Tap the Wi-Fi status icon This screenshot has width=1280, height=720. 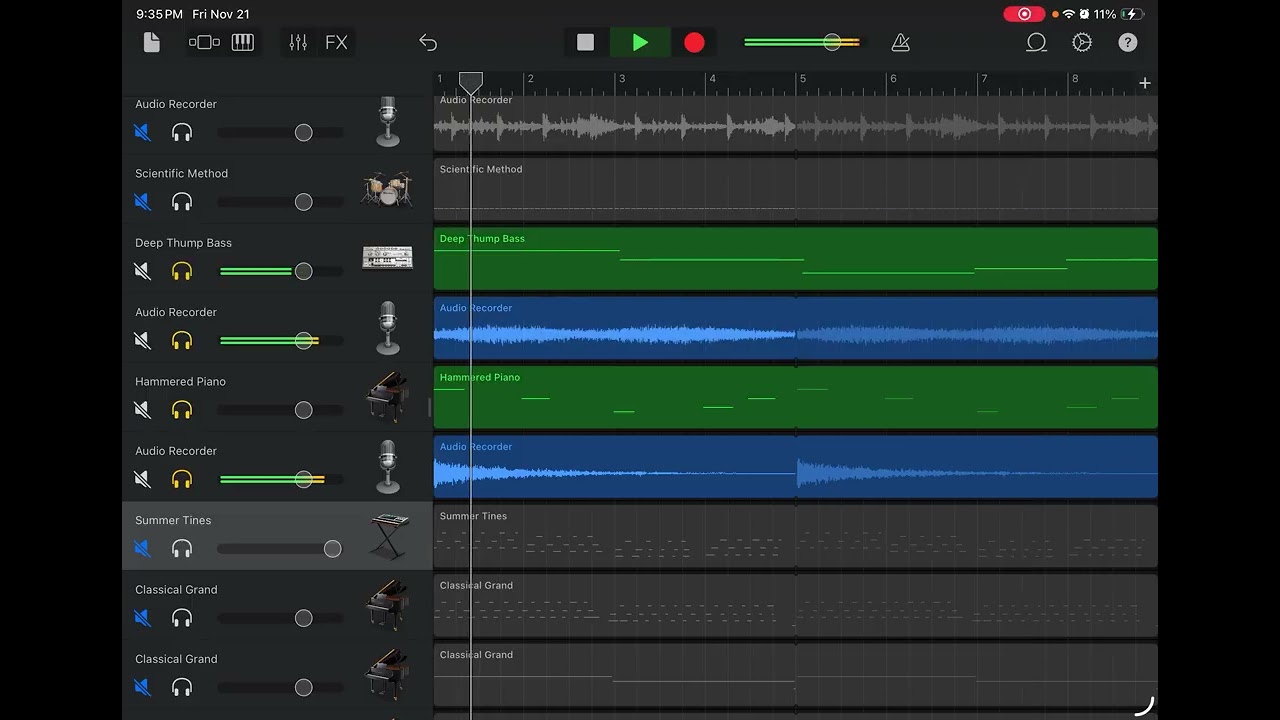coord(1069,14)
